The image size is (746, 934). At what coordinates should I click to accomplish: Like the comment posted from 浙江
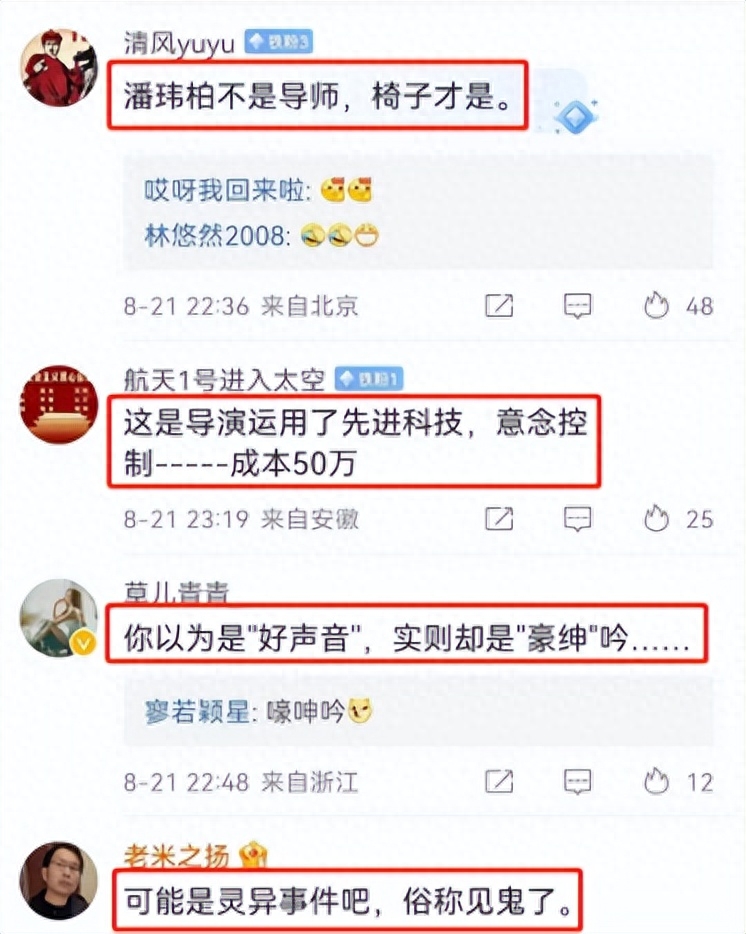(x=657, y=782)
